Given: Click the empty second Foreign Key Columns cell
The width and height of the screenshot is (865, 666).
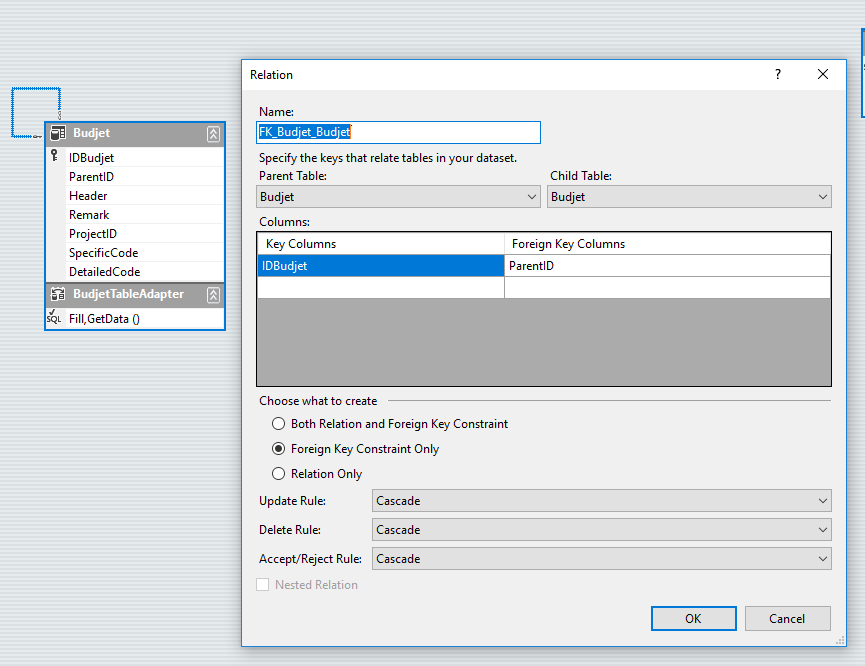Looking at the screenshot, I should 668,288.
